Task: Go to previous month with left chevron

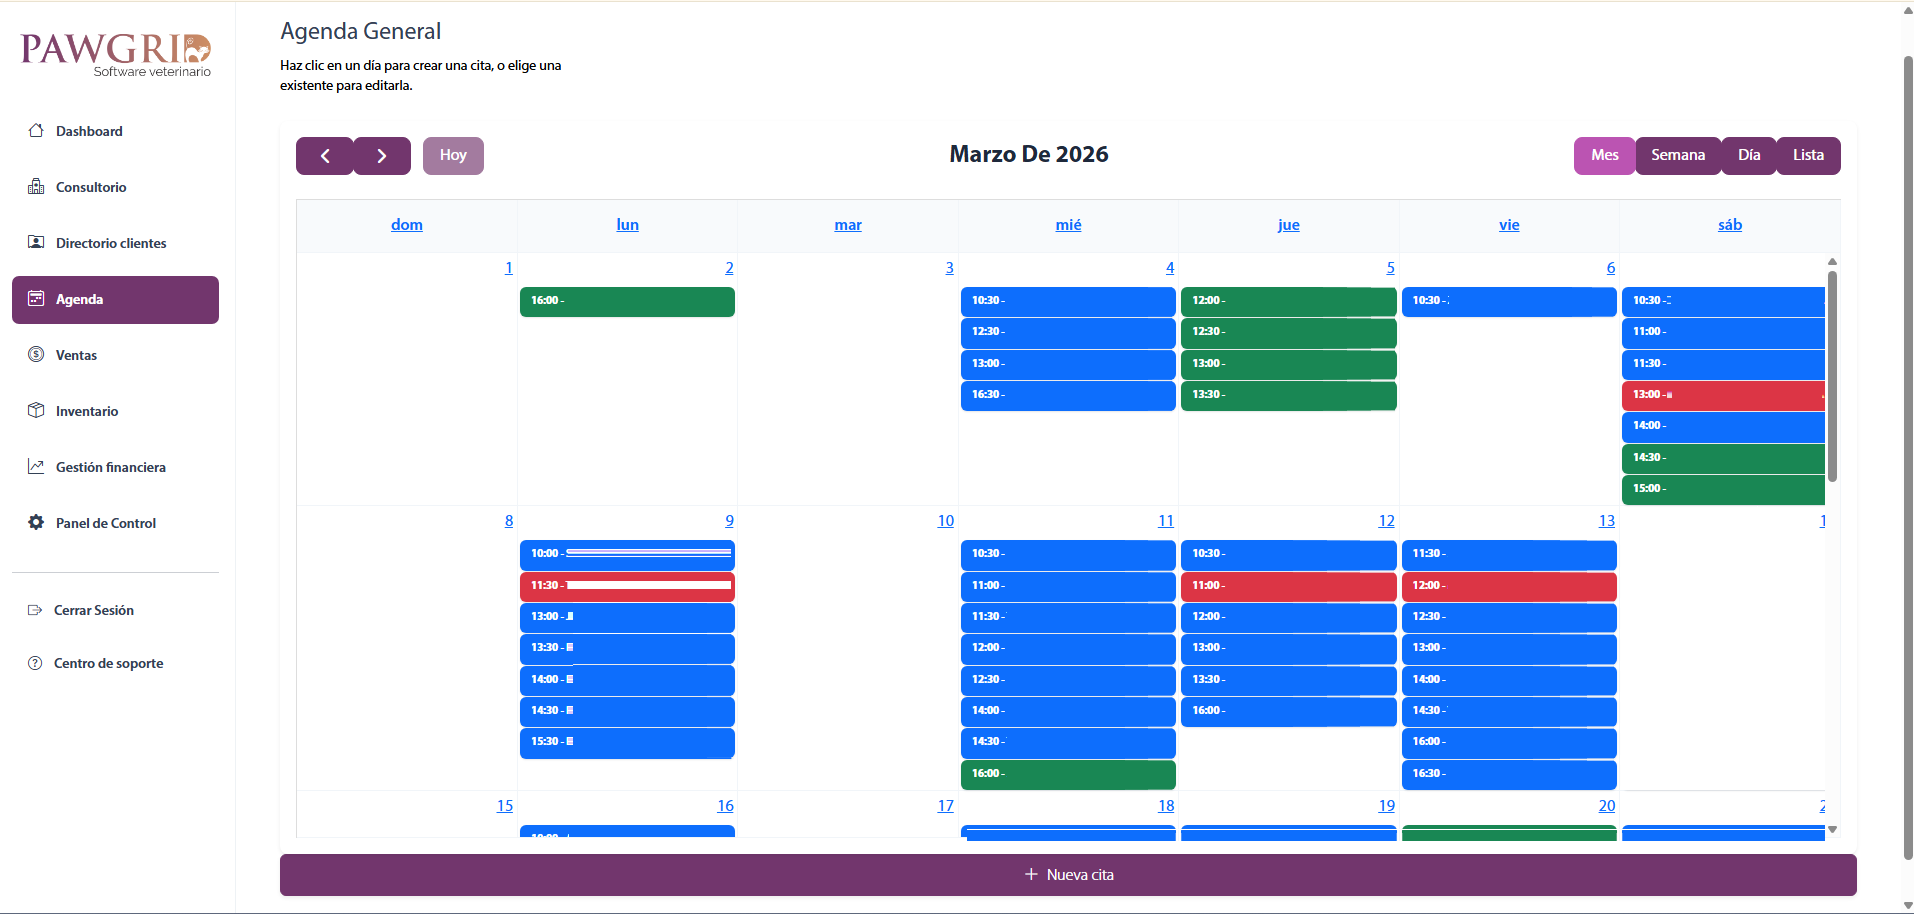Action: (x=325, y=156)
